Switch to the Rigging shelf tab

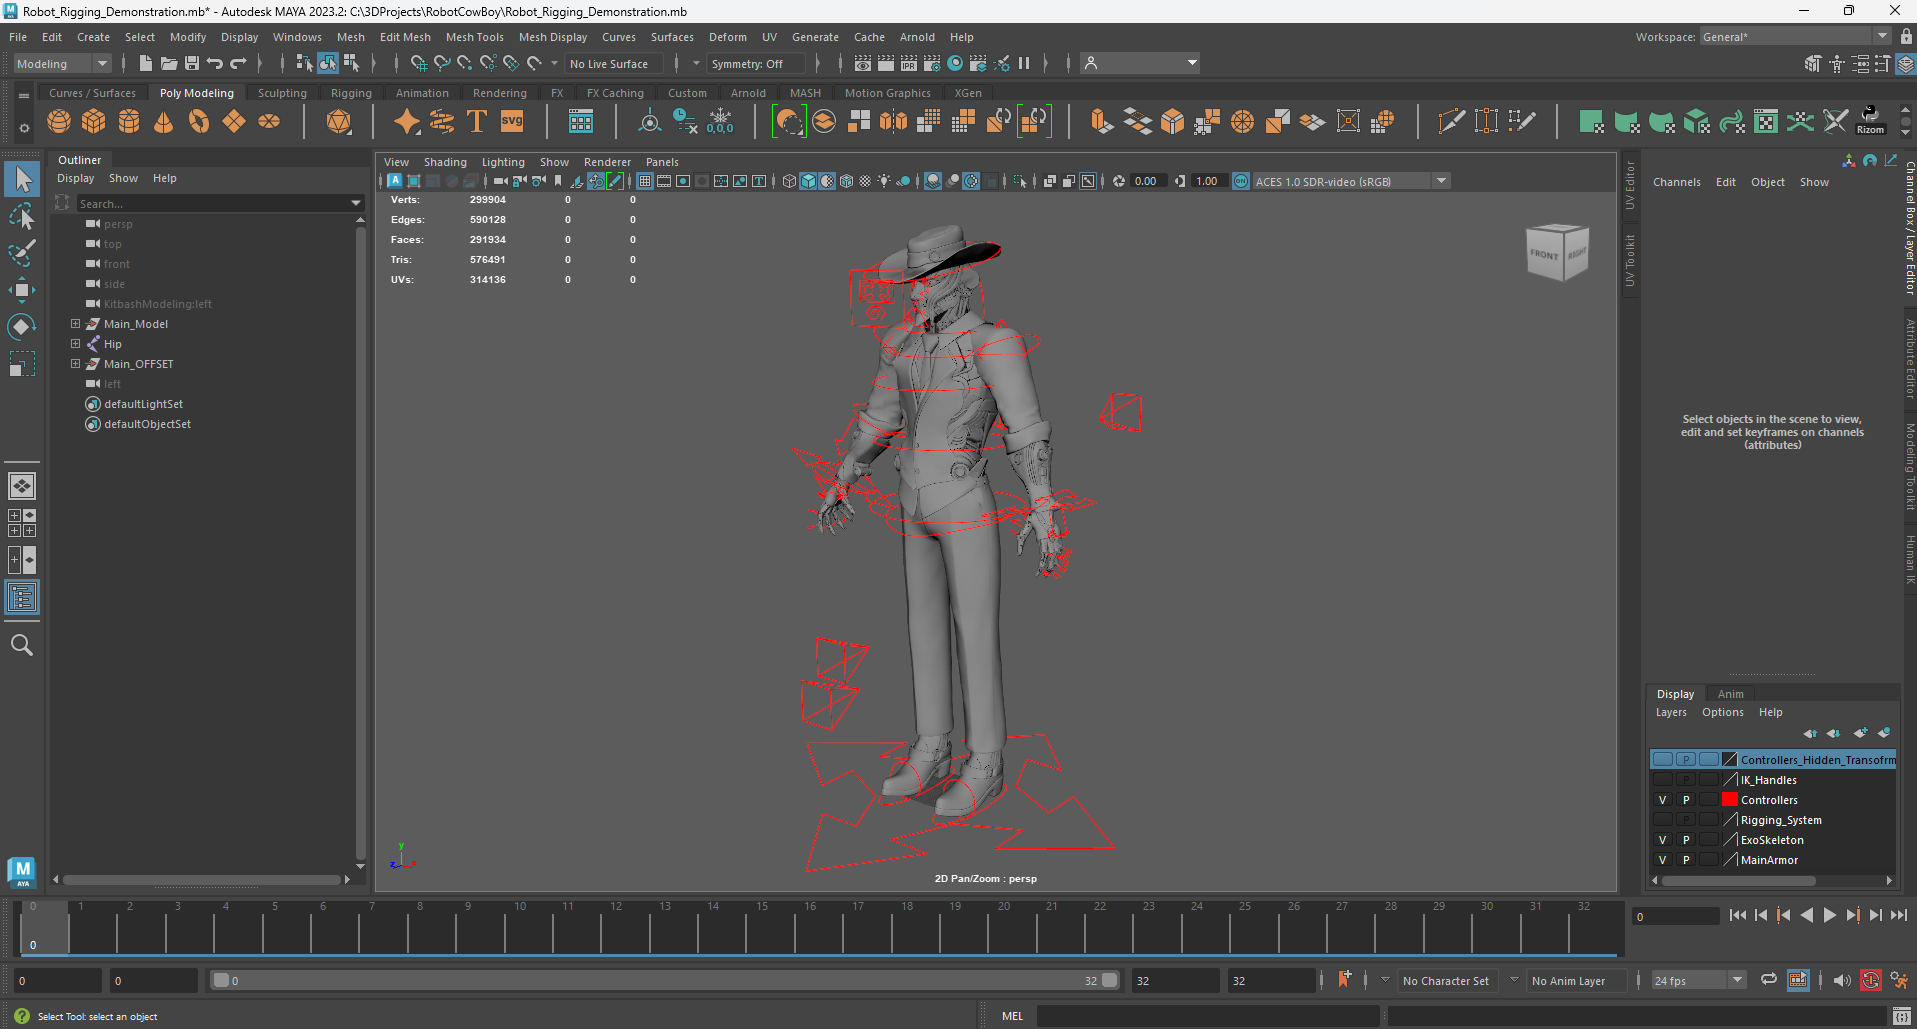351,93
